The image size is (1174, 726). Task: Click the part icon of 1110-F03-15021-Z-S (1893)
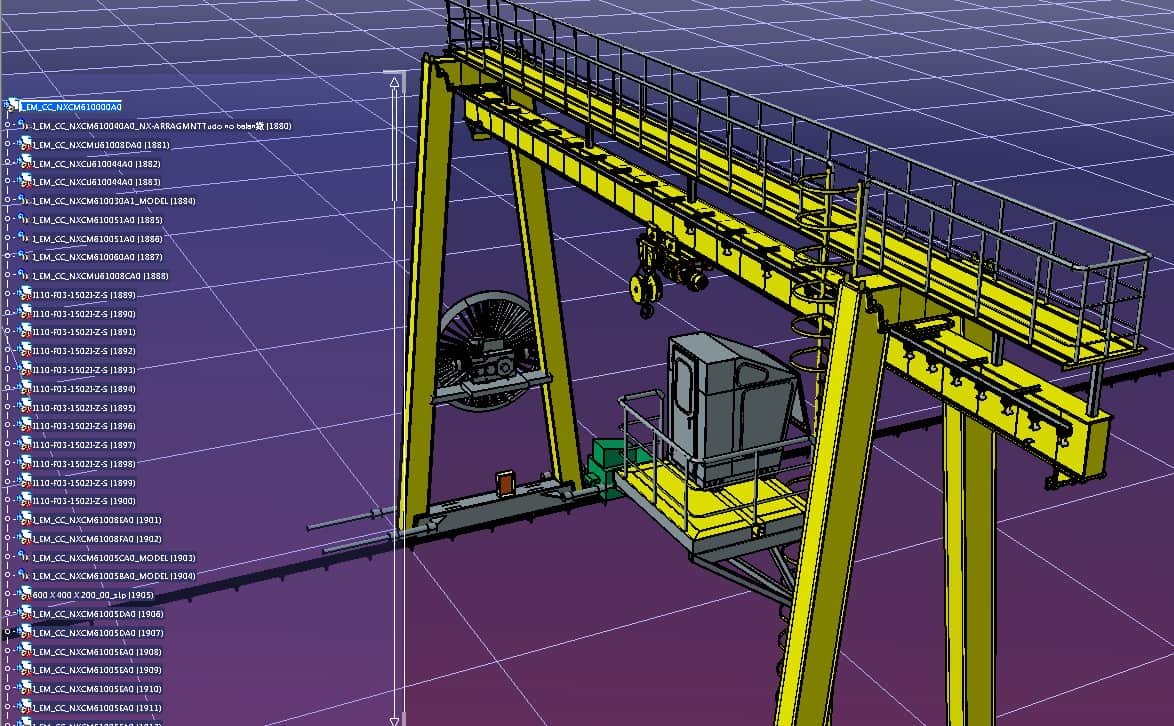[x=25, y=370]
